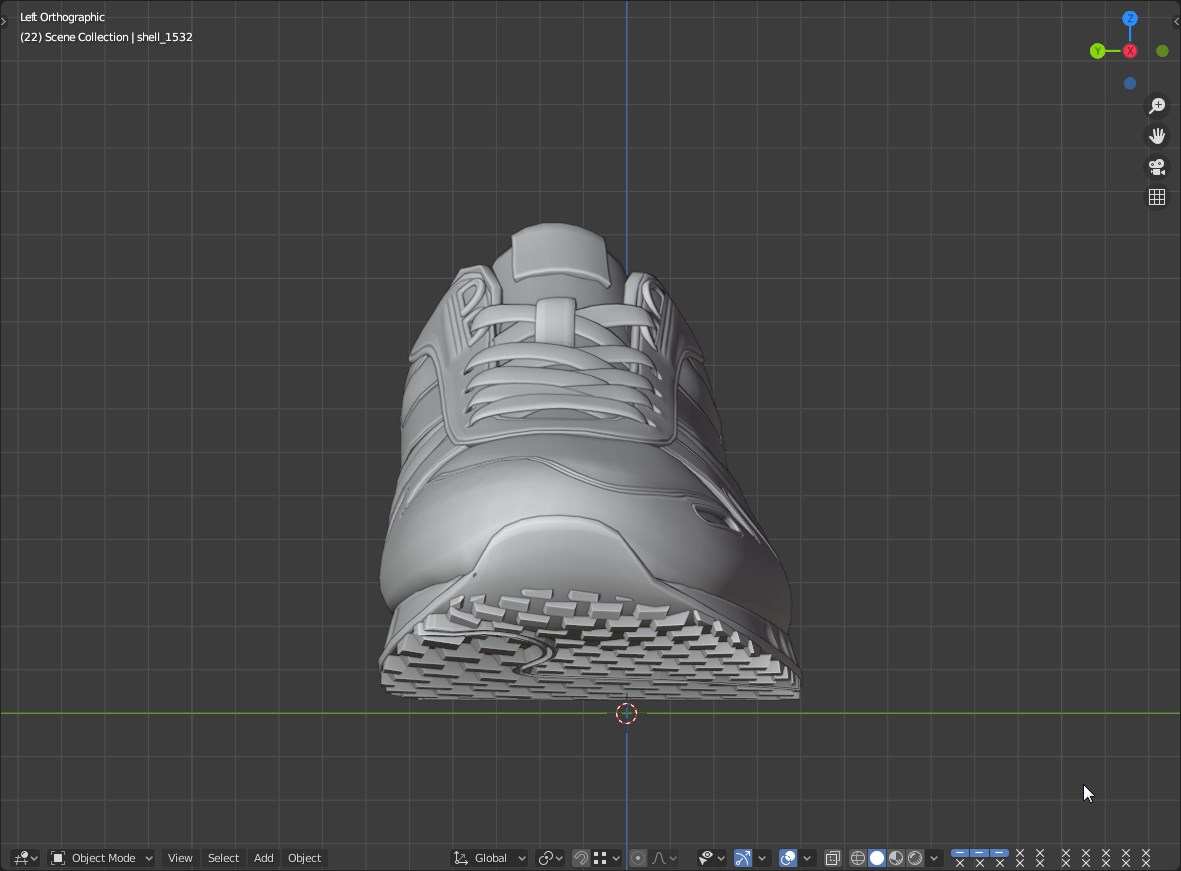
Task: Click the pan view hand icon
Action: tap(1157, 136)
